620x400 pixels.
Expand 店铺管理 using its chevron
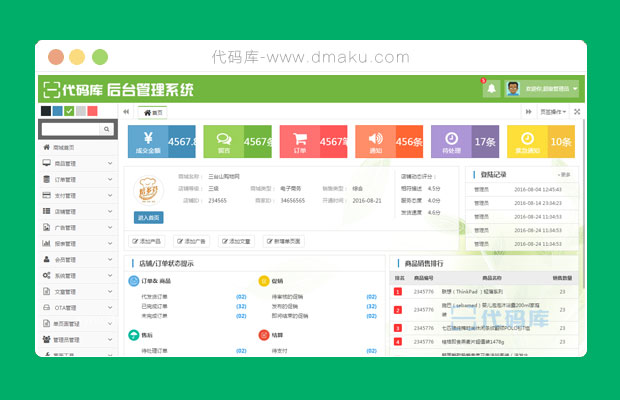tap(110, 211)
